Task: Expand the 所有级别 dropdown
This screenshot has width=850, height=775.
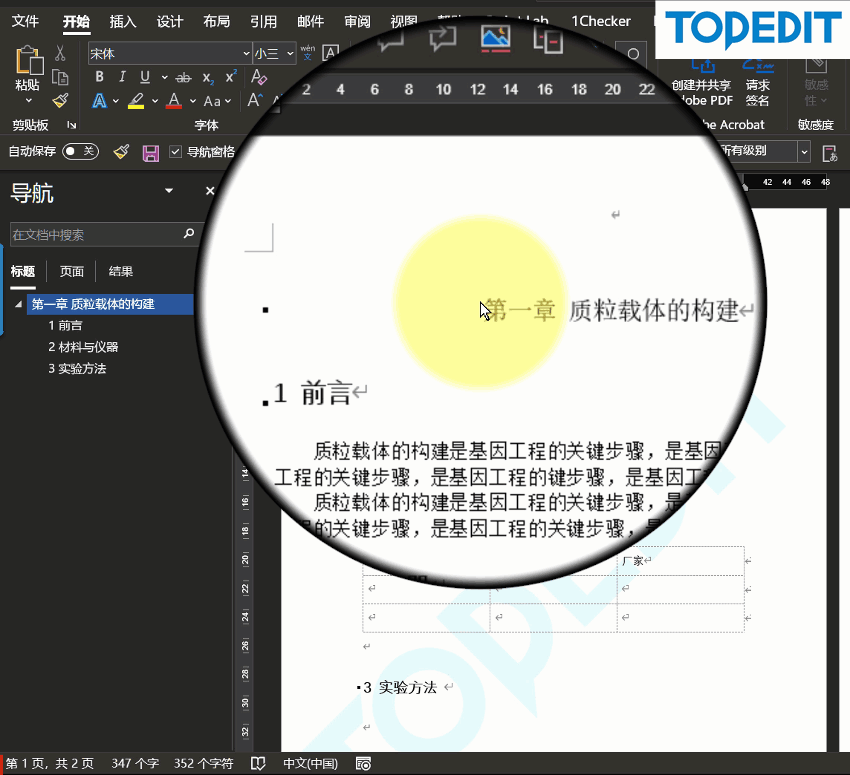Action: coord(804,152)
